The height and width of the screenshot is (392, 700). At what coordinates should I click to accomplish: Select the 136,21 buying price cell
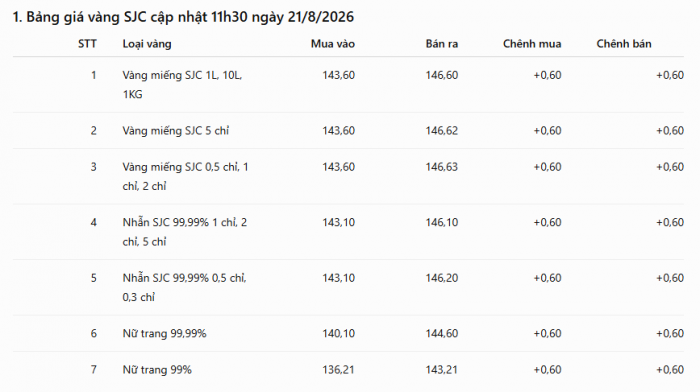click(338, 370)
